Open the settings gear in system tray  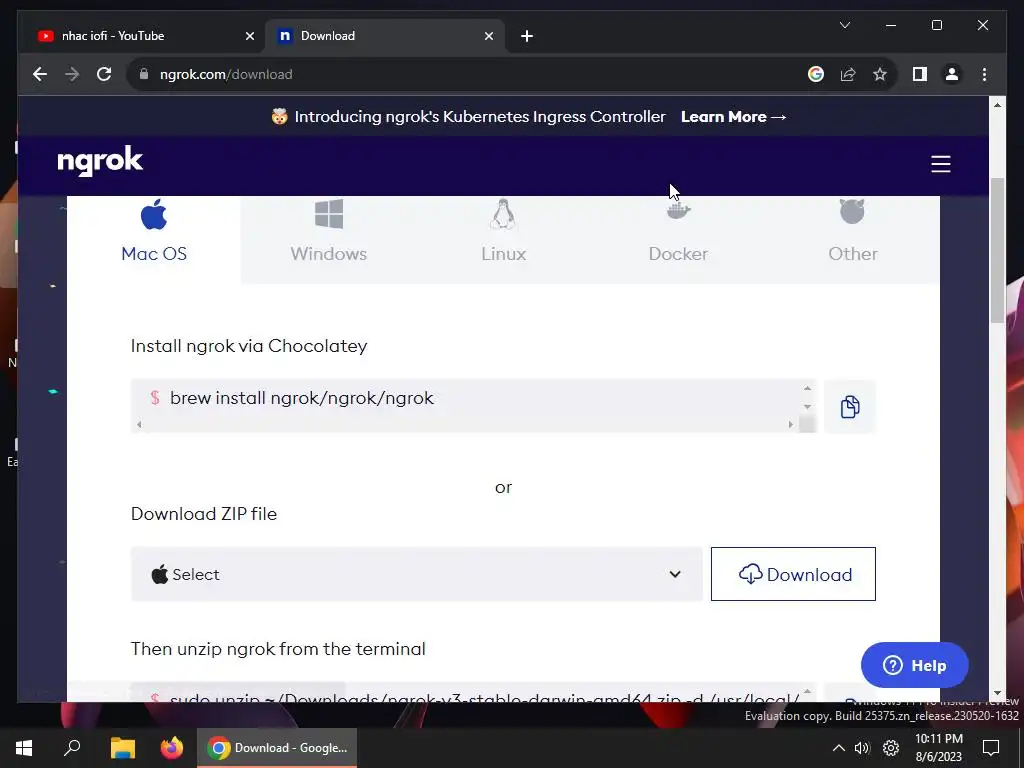tap(891, 748)
